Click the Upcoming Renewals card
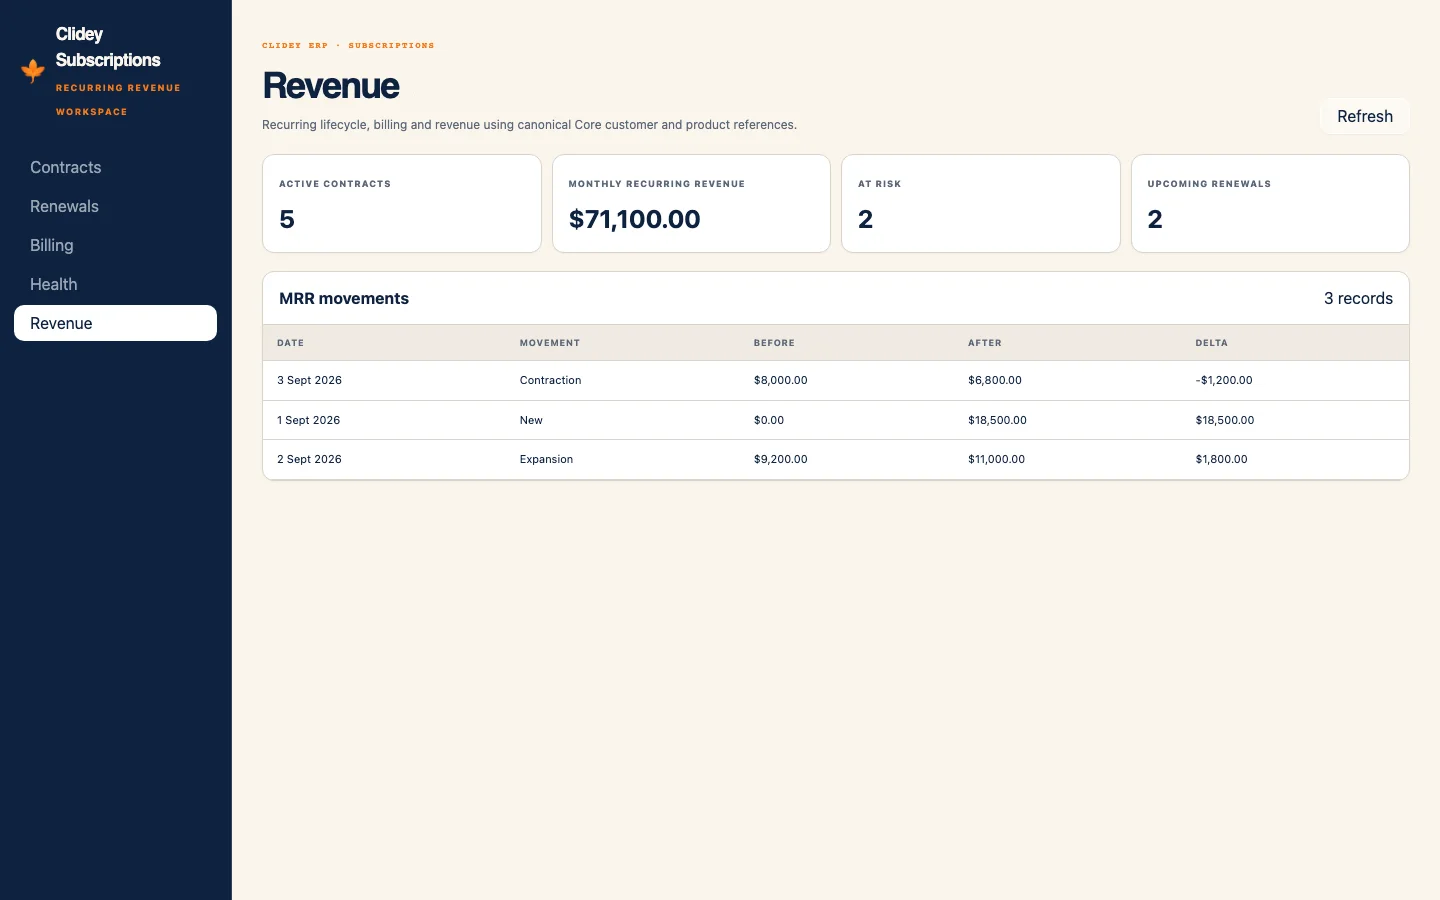 pyautogui.click(x=1270, y=203)
